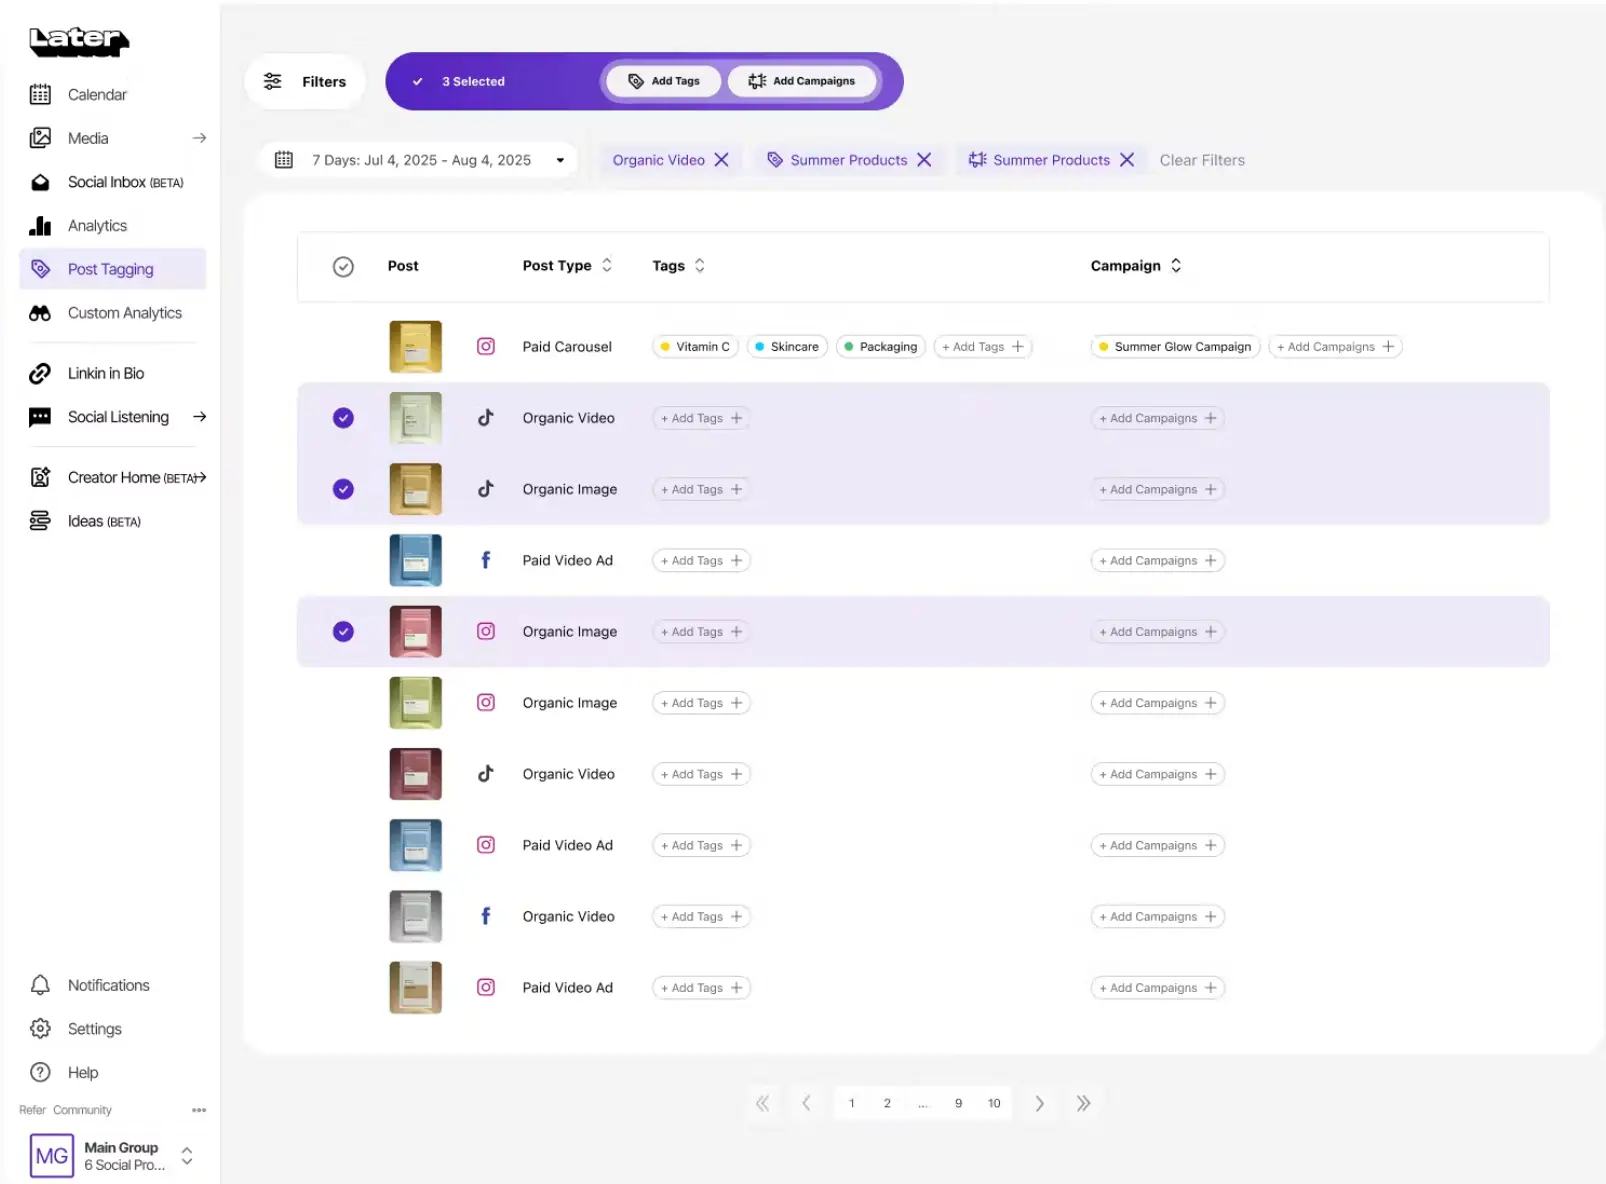Toggle the select-all posts checkbox in header

click(343, 267)
